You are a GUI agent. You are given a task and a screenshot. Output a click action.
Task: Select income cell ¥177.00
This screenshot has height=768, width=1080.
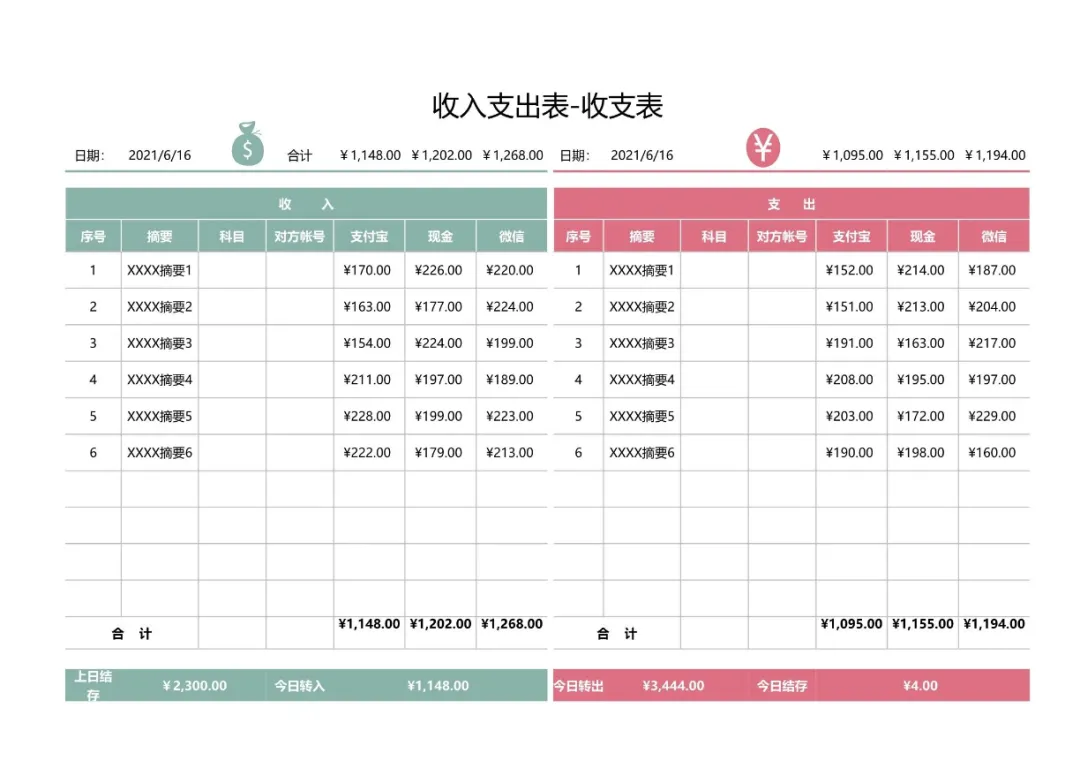[439, 307]
